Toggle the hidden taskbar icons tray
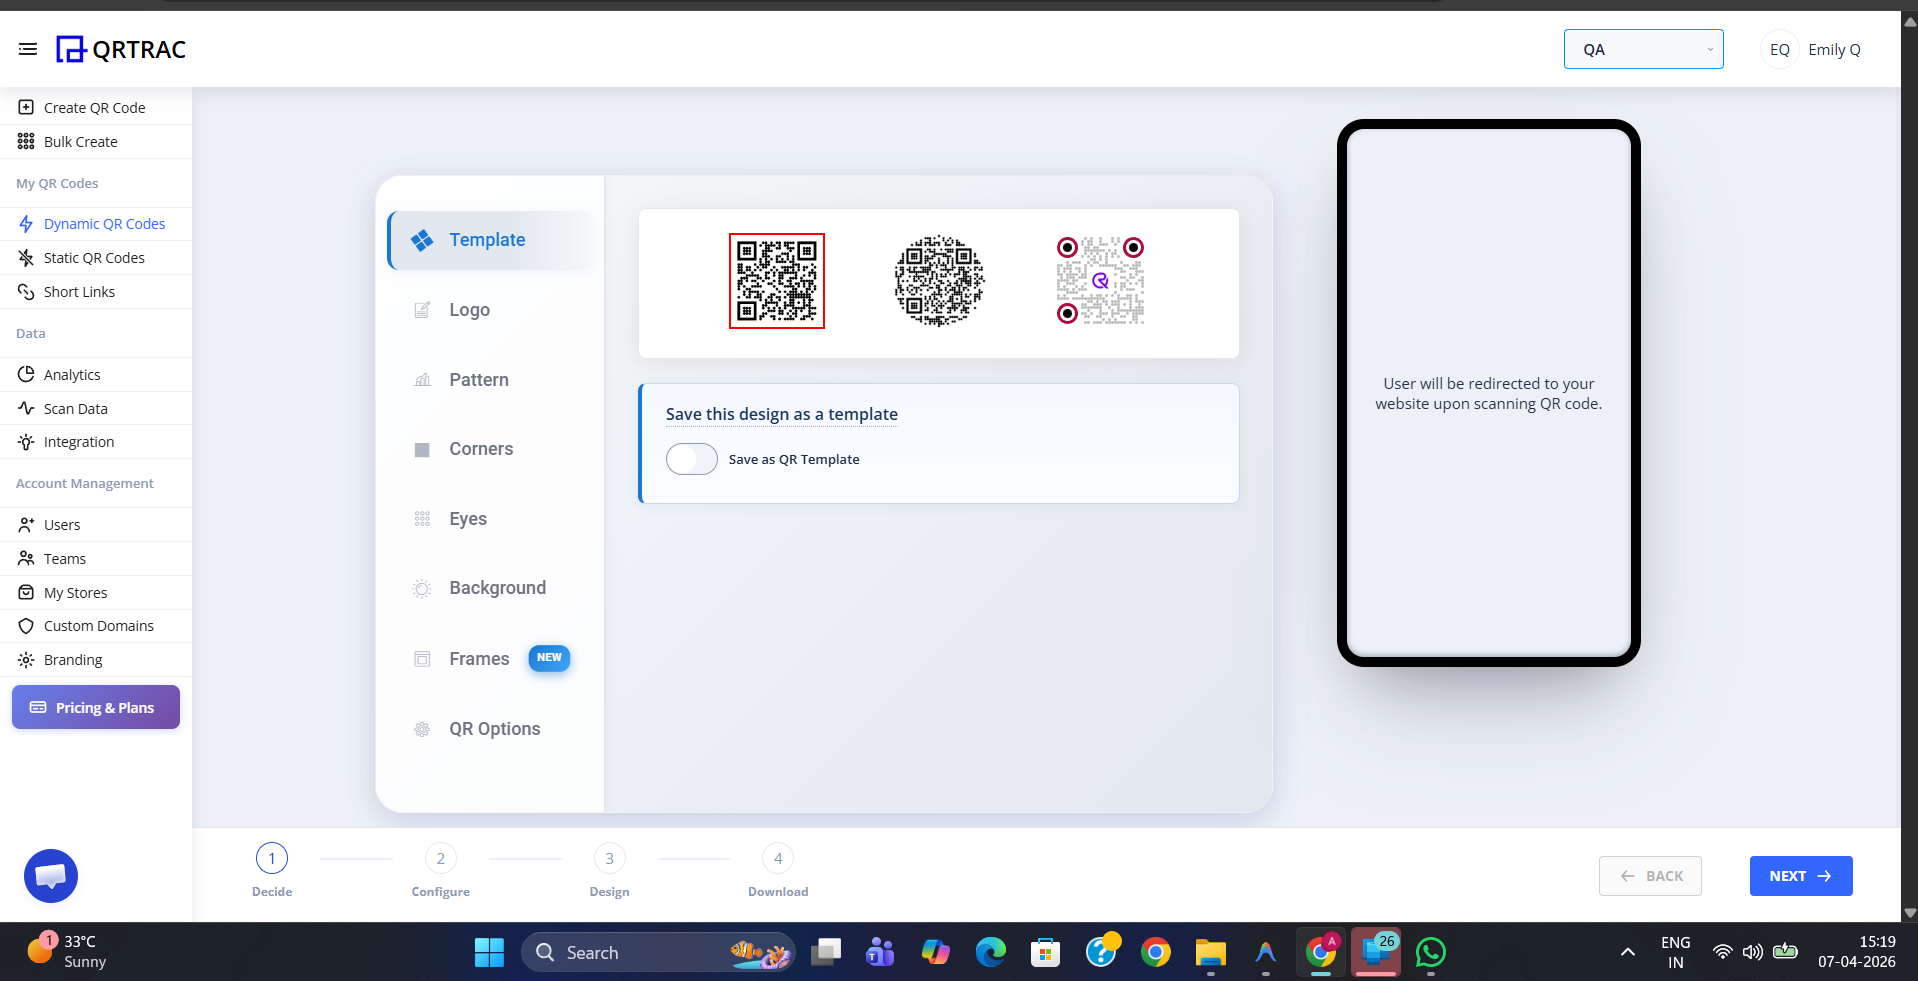The height and width of the screenshot is (981, 1918). point(1625,952)
